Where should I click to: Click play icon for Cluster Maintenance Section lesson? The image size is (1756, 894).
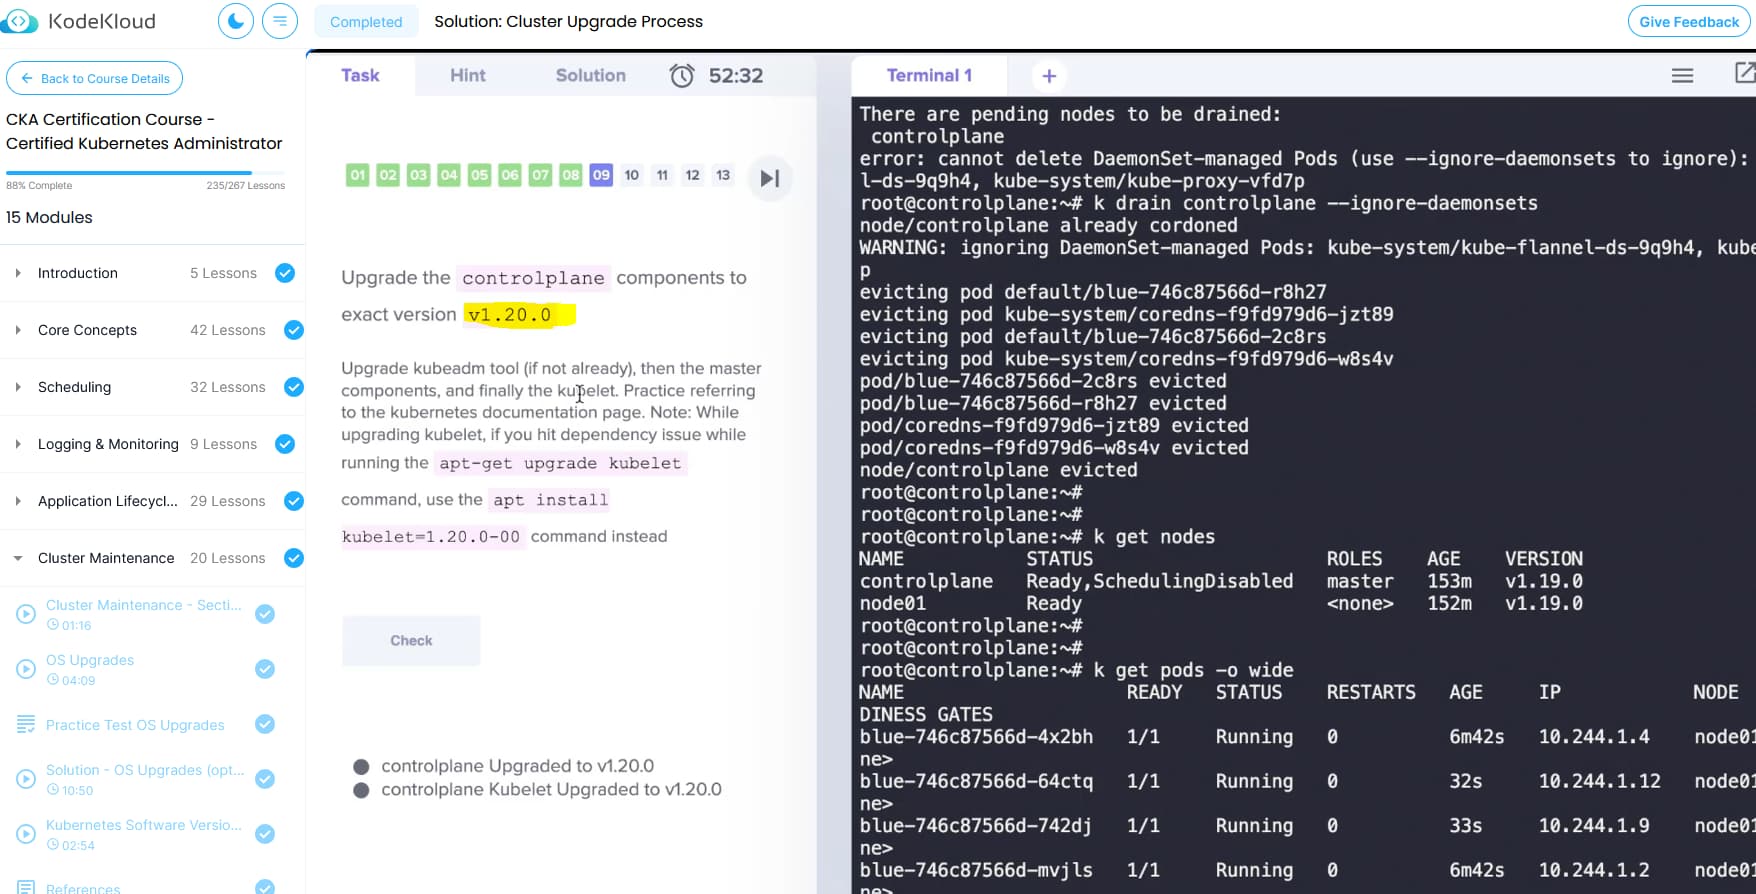[26, 614]
